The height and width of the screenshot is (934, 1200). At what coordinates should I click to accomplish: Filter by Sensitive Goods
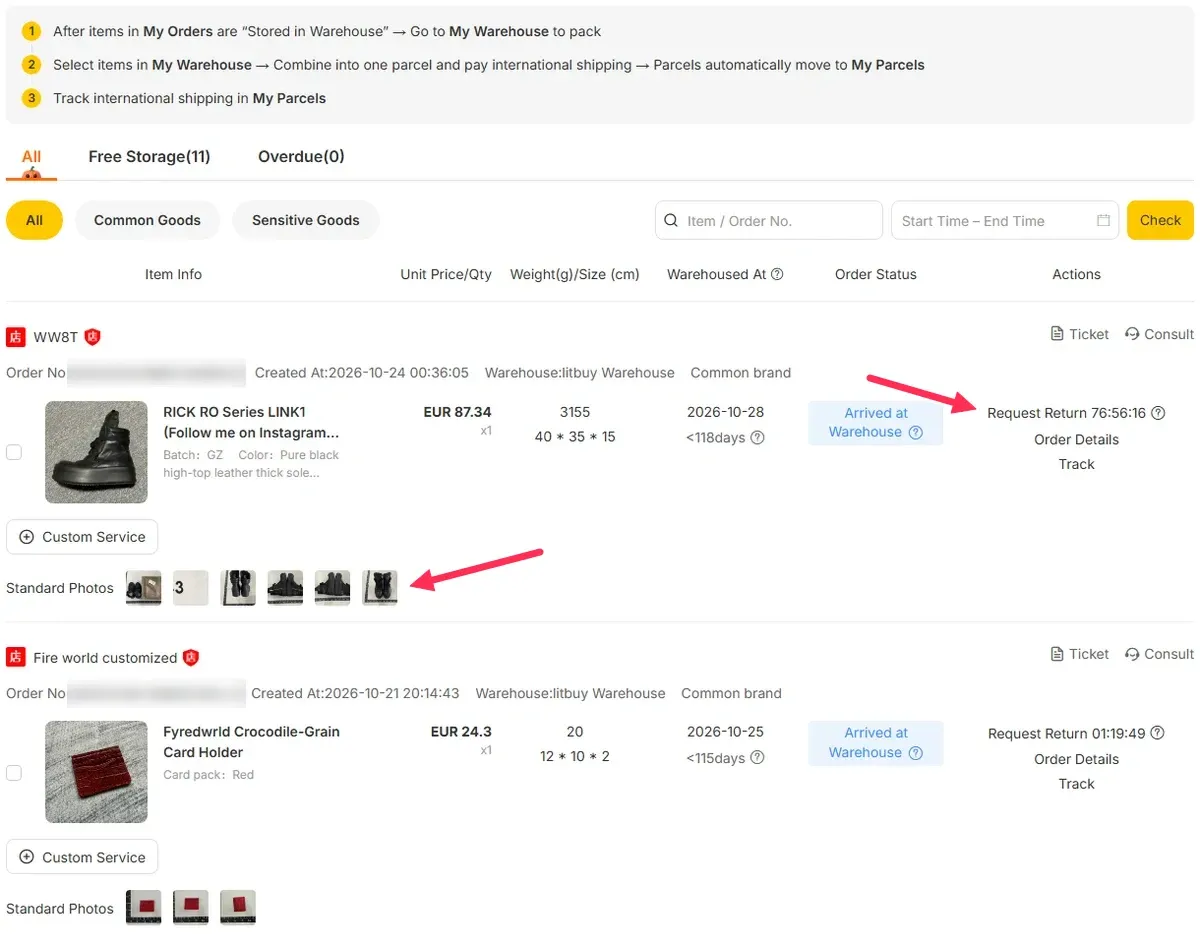click(x=305, y=220)
